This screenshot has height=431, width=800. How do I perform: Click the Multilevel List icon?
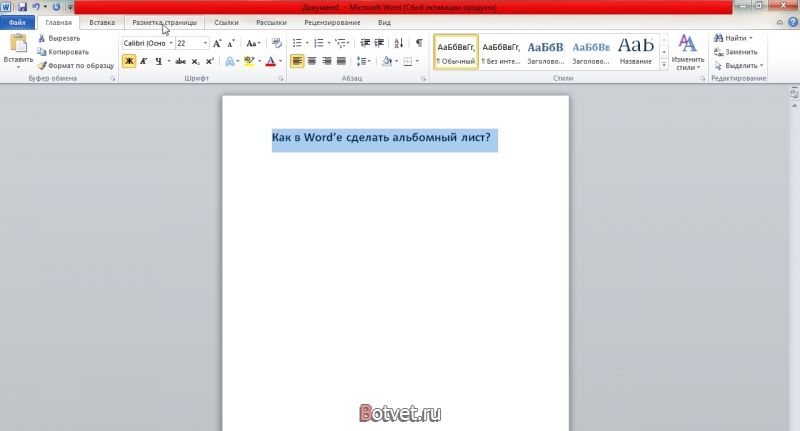340,43
